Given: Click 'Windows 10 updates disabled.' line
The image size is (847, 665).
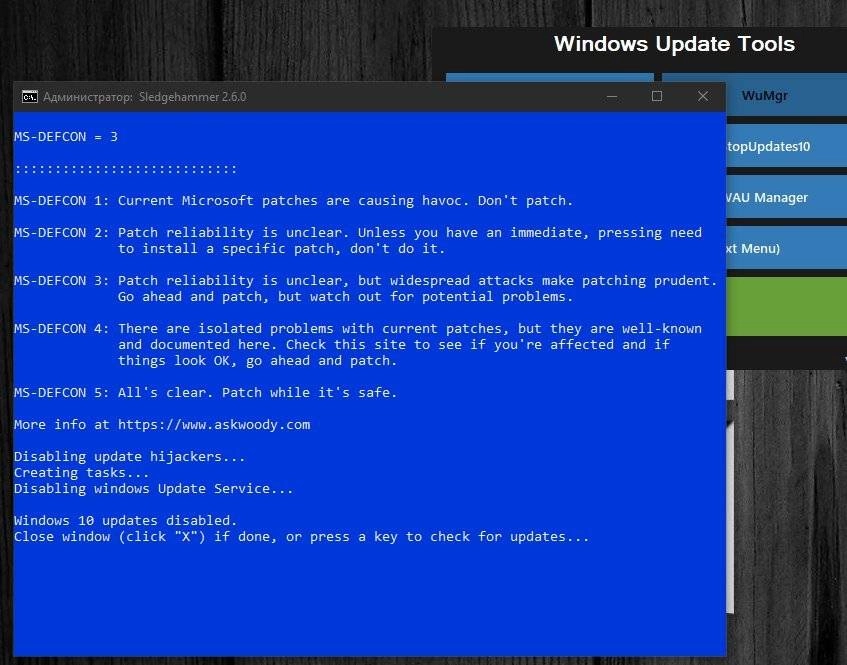Looking at the screenshot, I should click(125, 520).
